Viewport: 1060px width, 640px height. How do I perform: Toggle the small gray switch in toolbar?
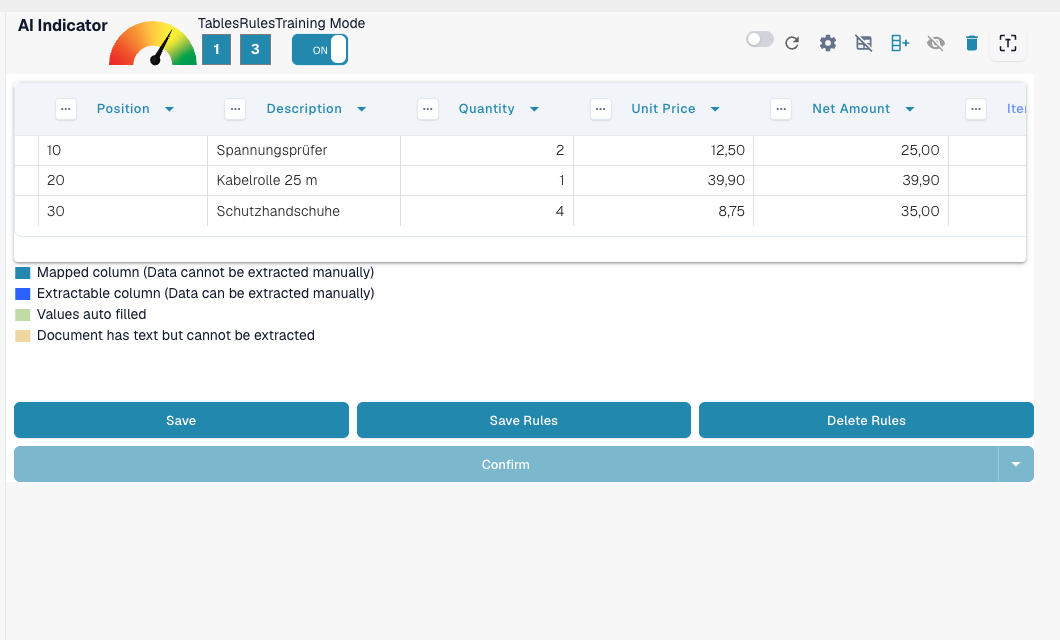760,39
